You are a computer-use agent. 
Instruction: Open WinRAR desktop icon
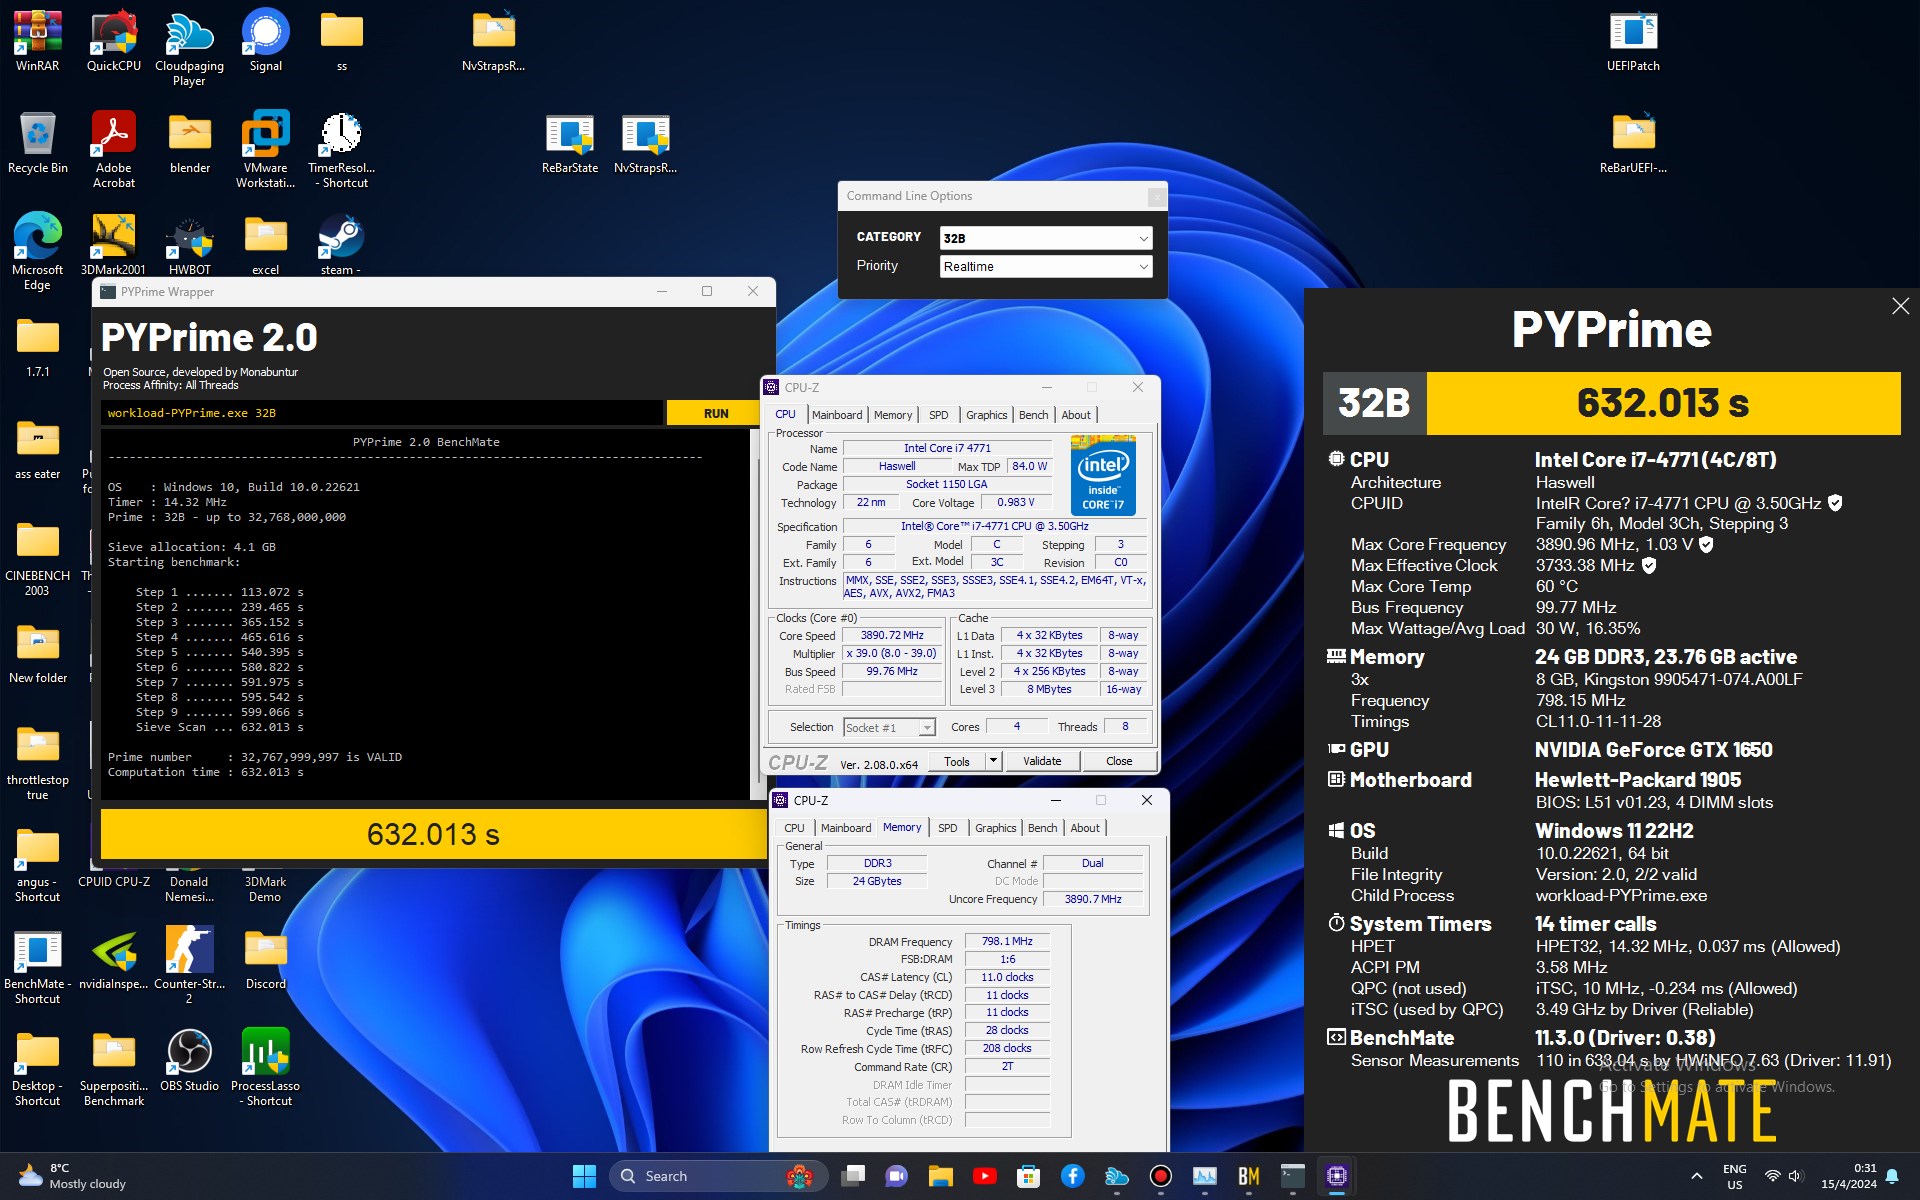(38, 40)
